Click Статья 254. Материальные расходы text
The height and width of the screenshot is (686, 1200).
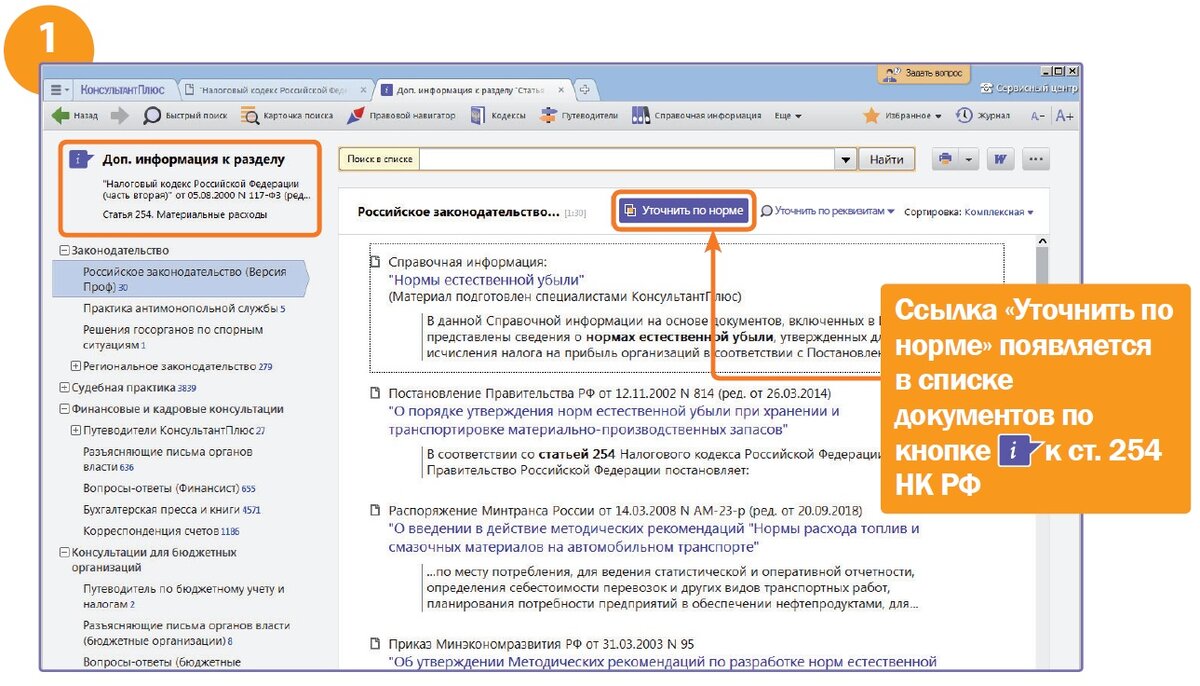pos(185,215)
